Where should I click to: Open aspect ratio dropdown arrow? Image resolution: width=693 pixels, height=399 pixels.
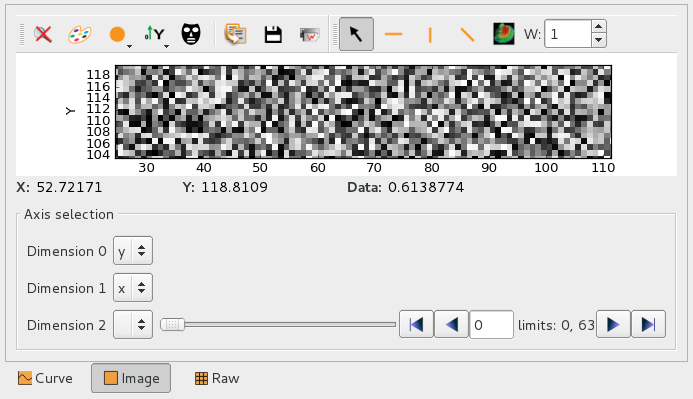pyautogui.click(x=129, y=46)
